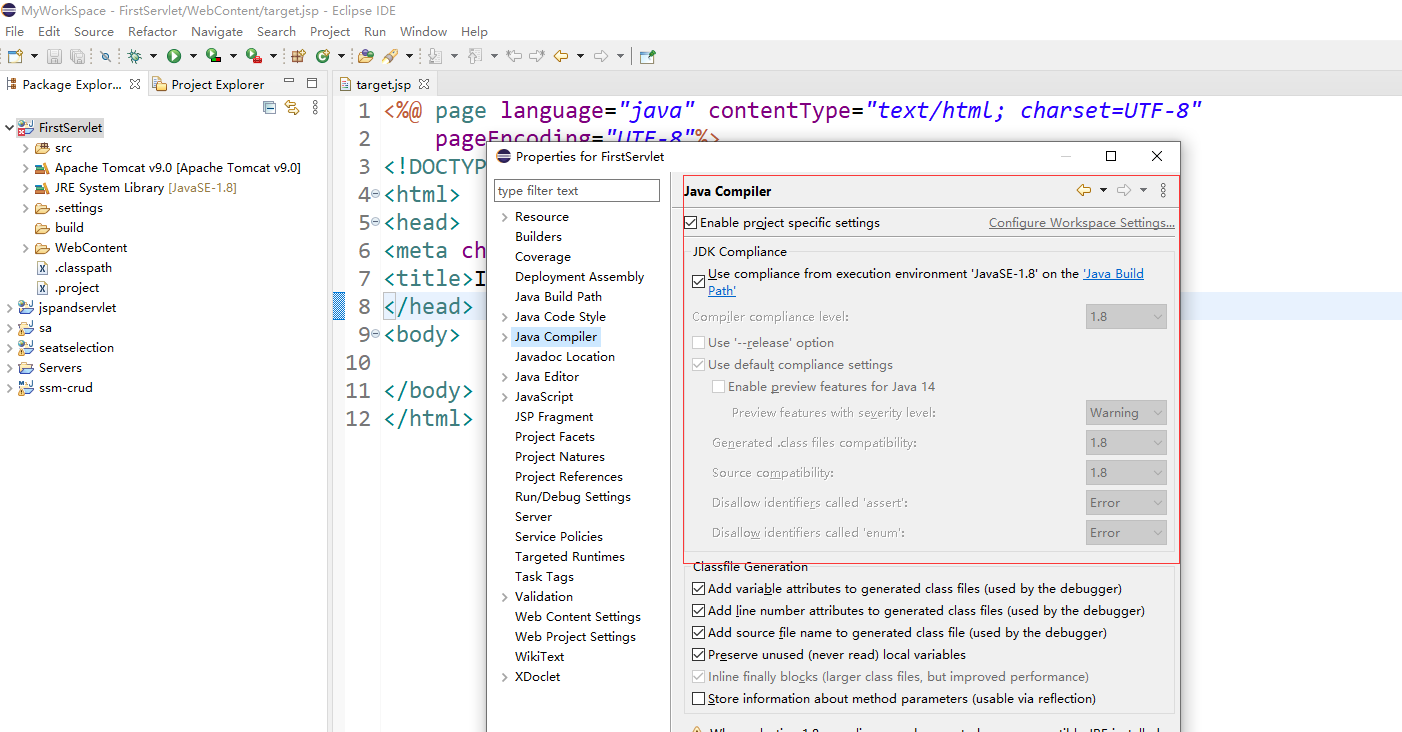Enable Store information about method parameters
This screenshot has width=1402, height=732.
pos(699,699)
